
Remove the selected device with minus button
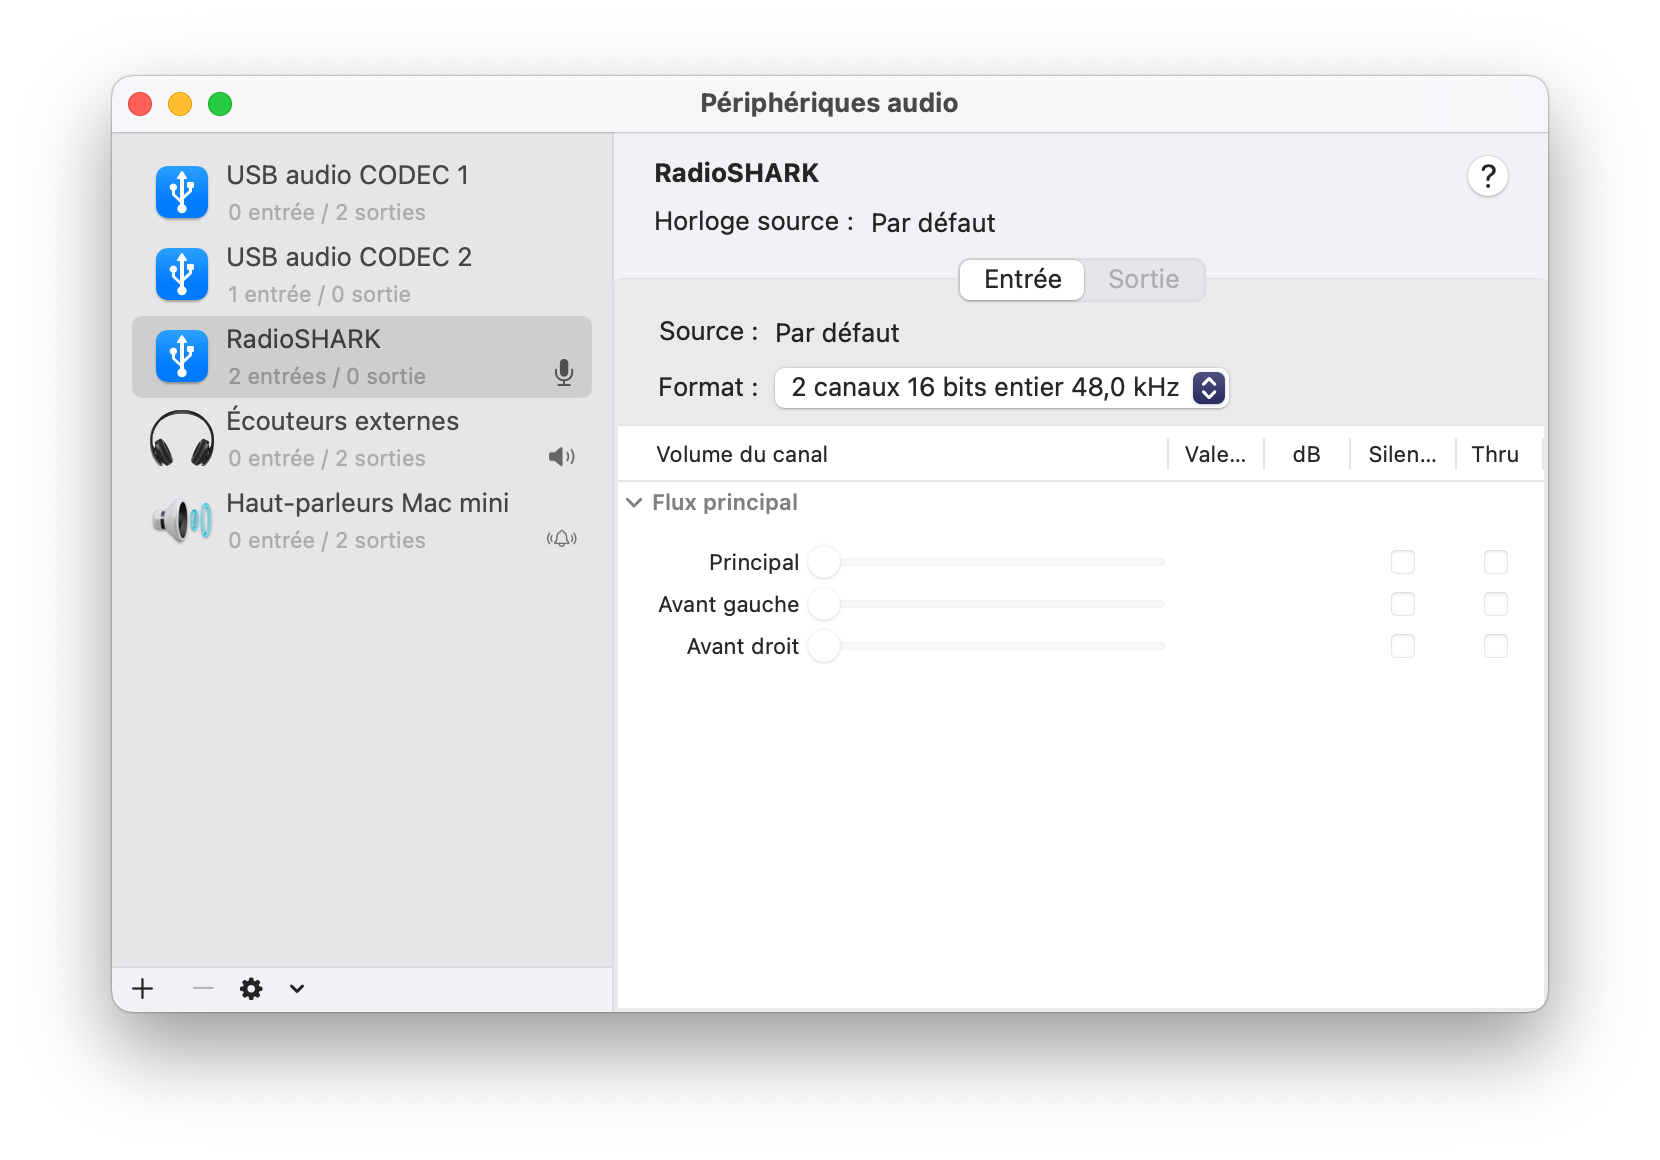click(x=203, y=989)
